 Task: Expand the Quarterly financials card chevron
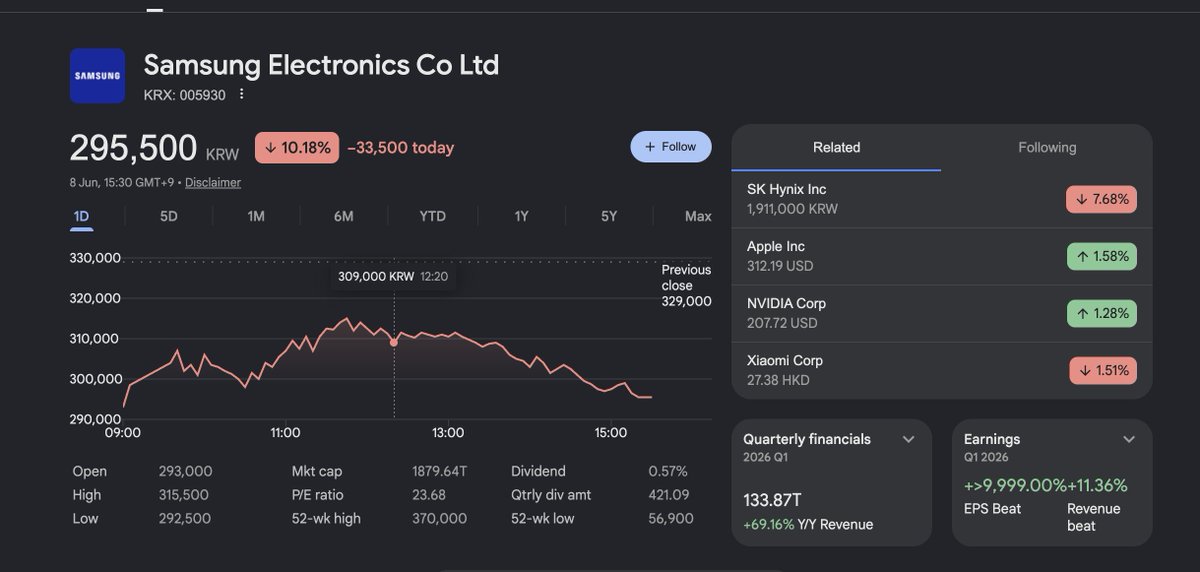point(908,439)
